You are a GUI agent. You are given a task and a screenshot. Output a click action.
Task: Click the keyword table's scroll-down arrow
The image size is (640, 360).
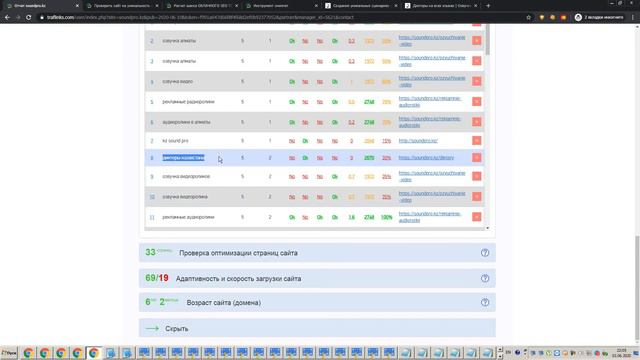tap(487, 228)
